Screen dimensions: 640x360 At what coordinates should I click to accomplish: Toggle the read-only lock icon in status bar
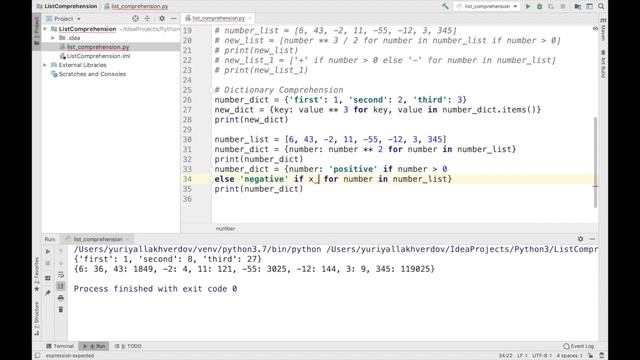(x=590, y=356)
